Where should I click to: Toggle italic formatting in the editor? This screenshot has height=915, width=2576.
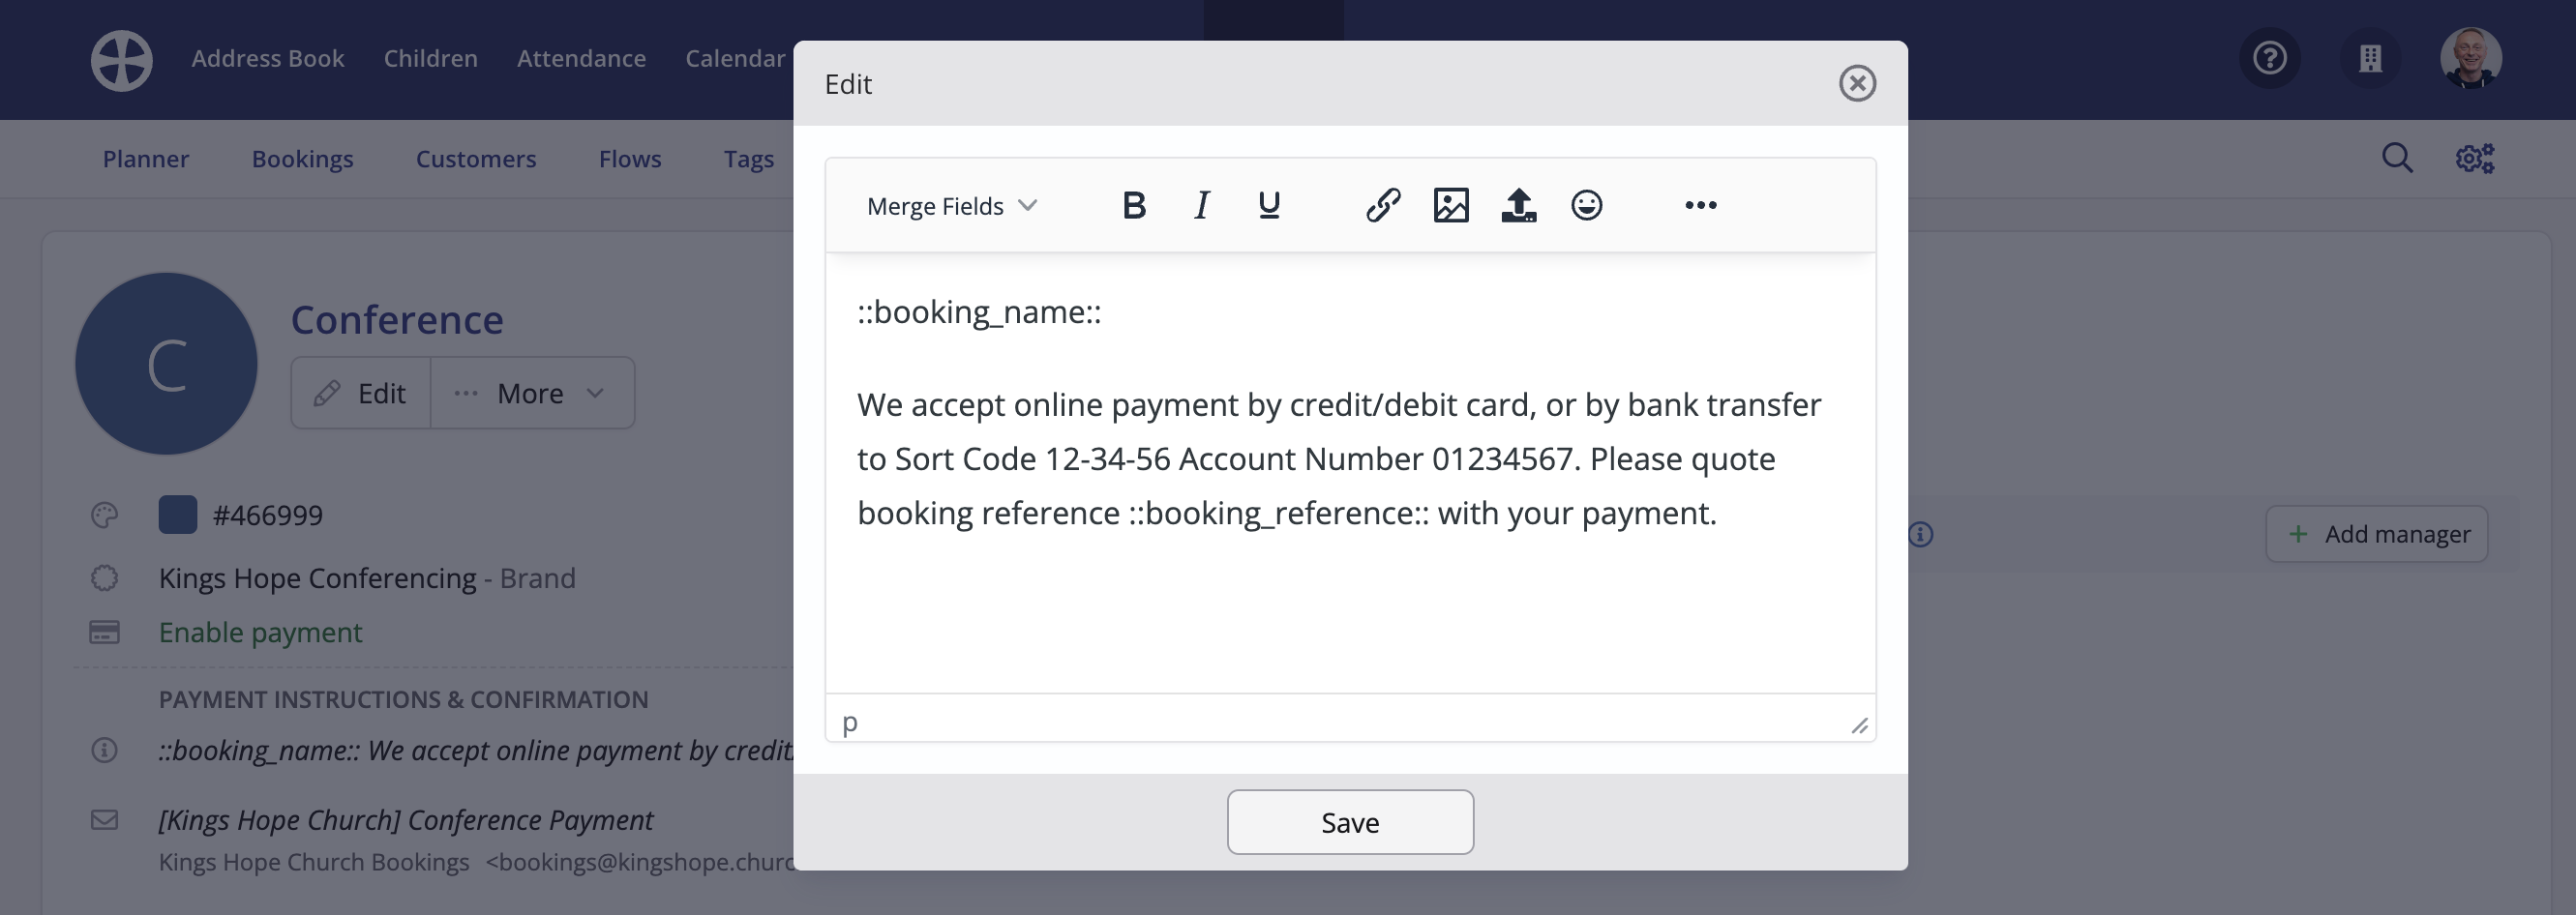coord(1201,205)
